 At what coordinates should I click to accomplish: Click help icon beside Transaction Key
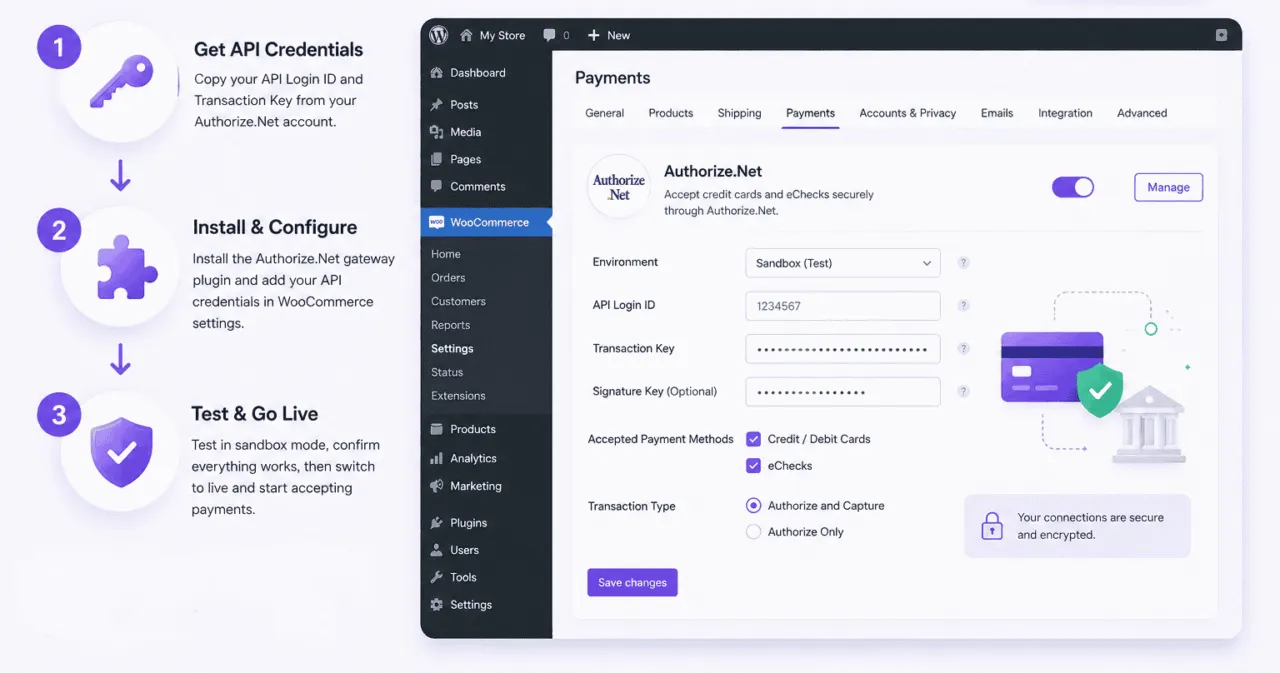964,349
